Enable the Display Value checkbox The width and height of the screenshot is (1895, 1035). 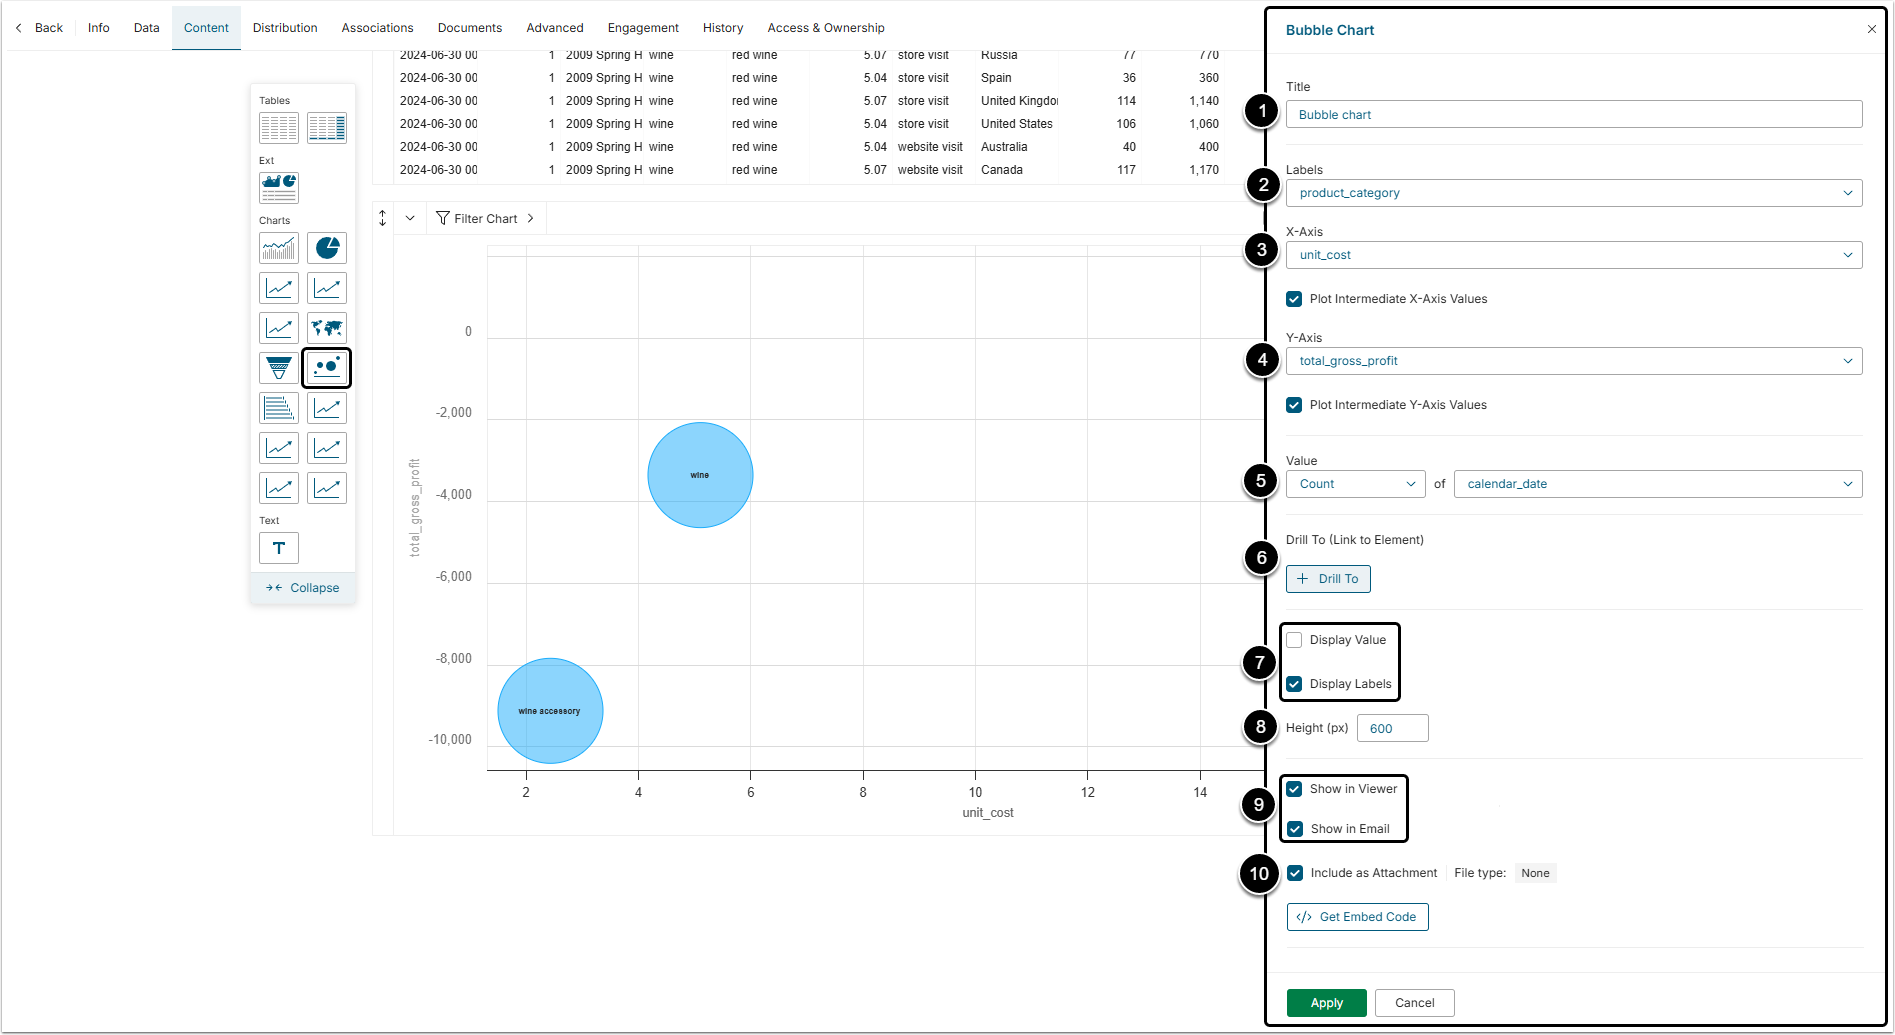pos(1294,640)
